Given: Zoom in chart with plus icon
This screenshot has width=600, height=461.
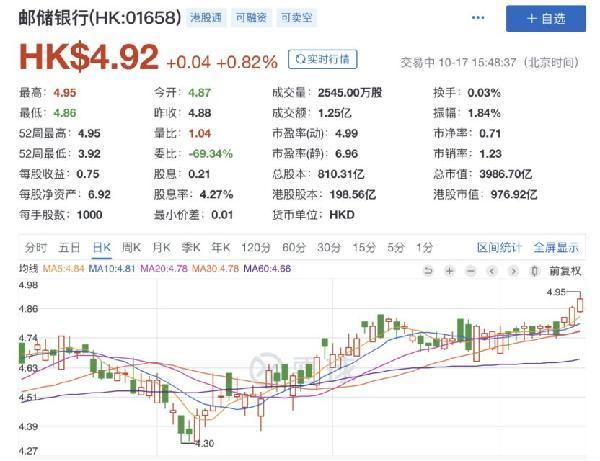Looking at the screenshot, I should coord(450,271).
